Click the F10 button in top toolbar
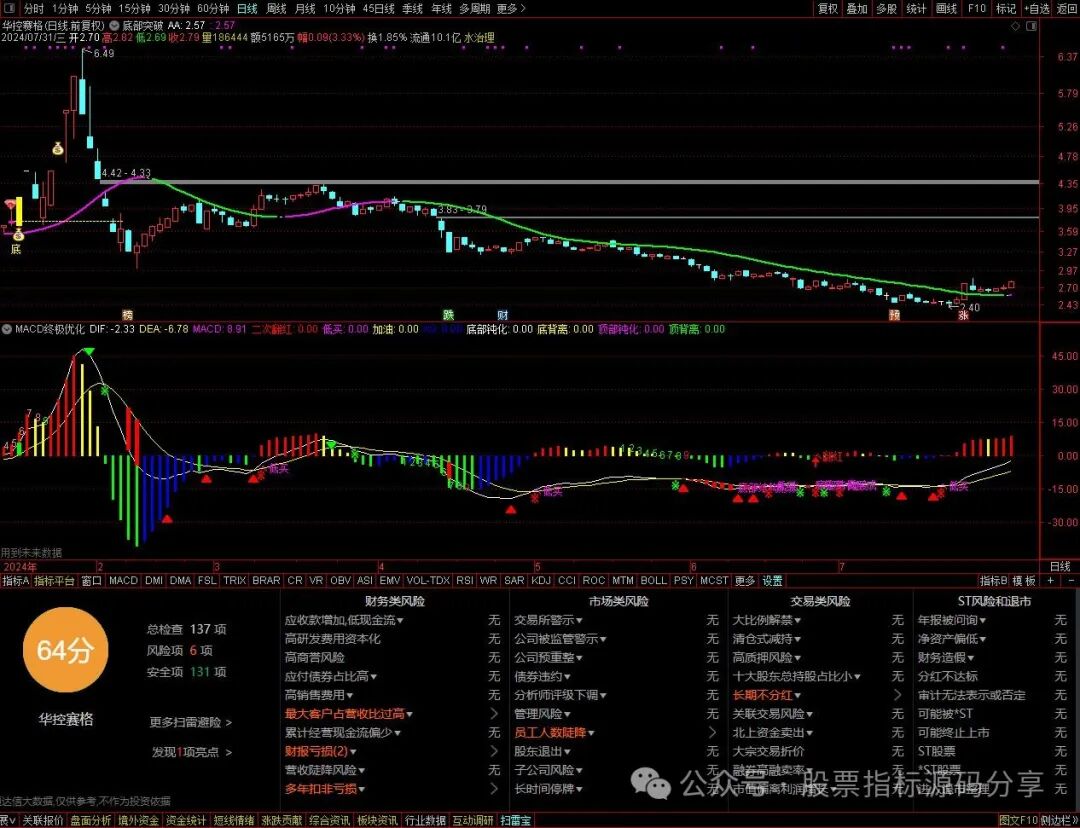Screen dimensions: 1080x828 point(977,8)
